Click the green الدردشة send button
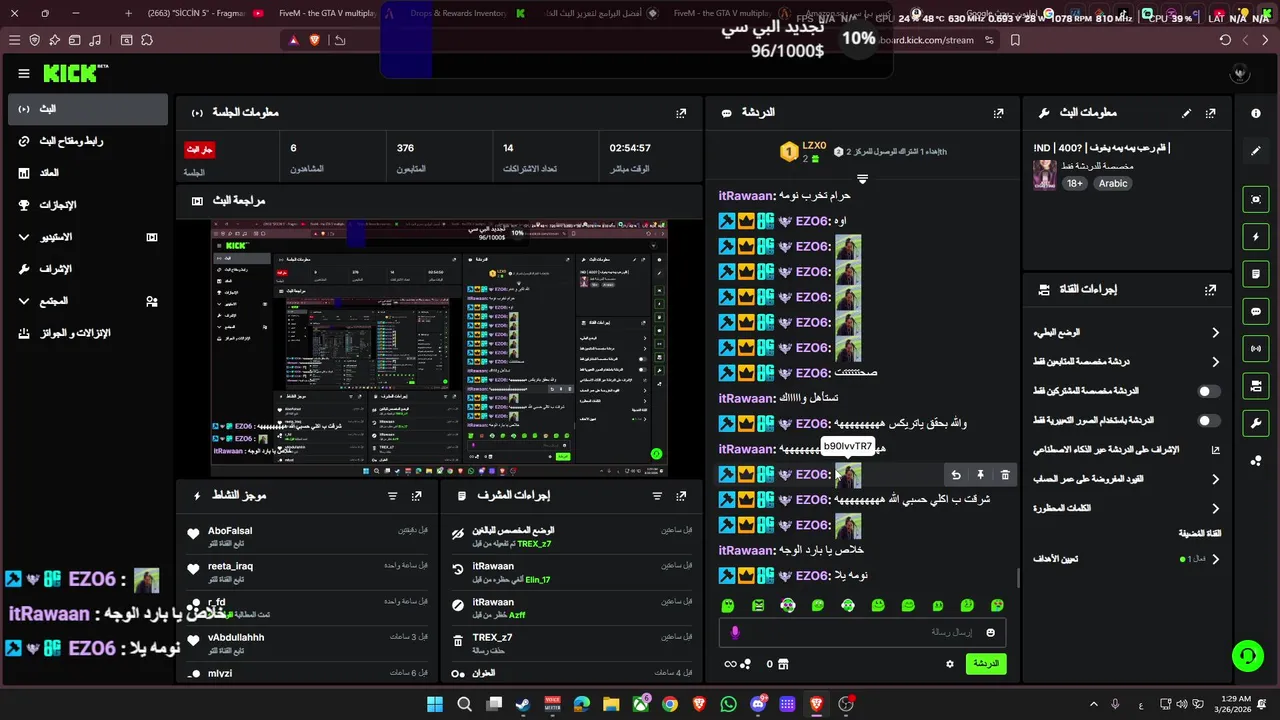This screenshot has height=720, width=1280. 985,663
